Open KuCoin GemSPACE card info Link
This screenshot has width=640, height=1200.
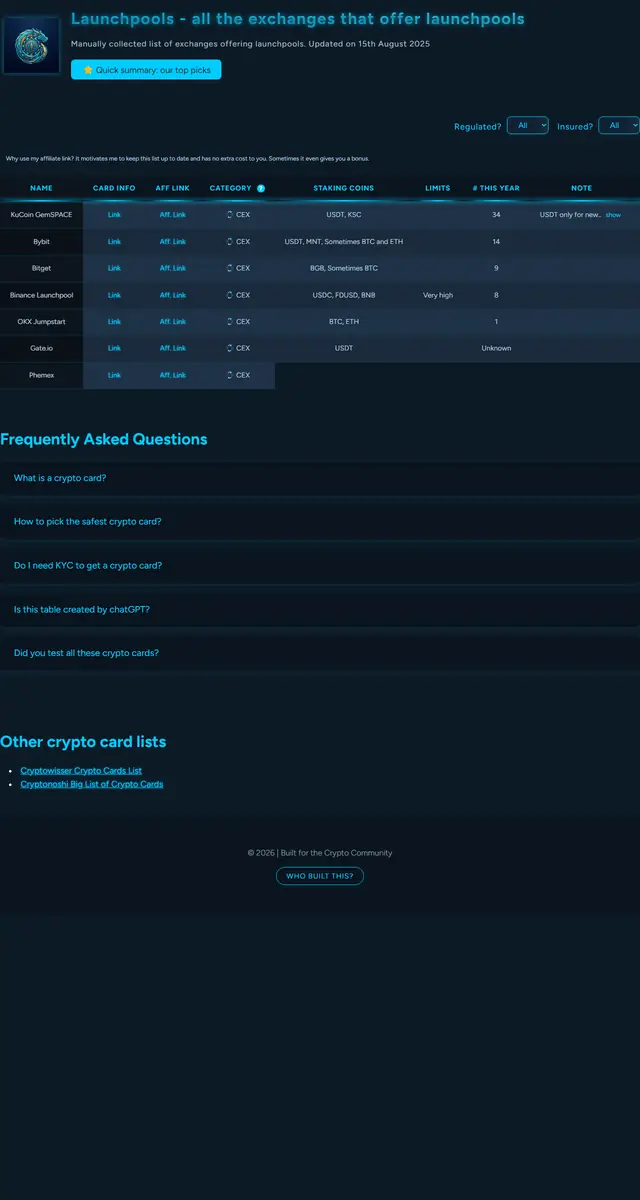pyautogui.click(x=114, y=215)
